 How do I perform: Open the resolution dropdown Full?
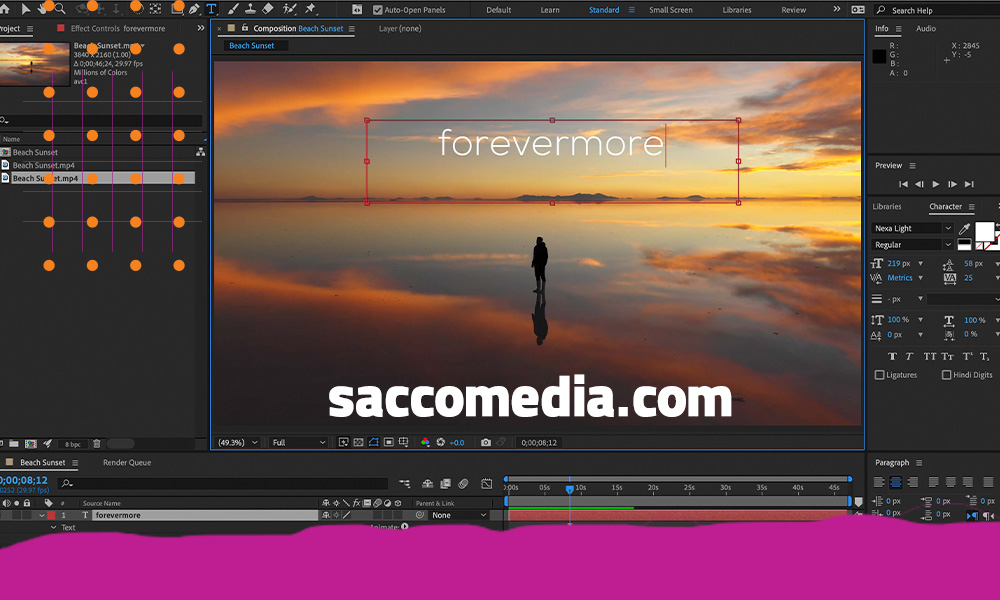click(298, 443)
